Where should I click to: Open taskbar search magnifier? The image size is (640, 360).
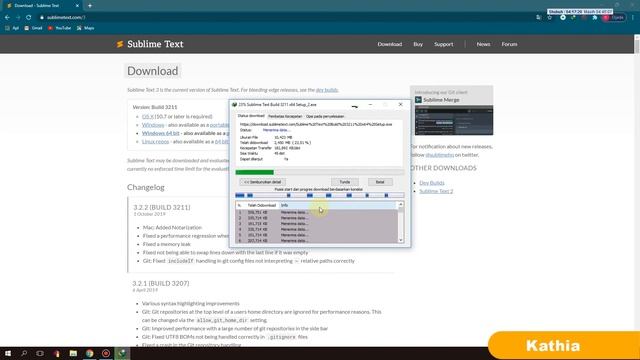coord(24,353)
